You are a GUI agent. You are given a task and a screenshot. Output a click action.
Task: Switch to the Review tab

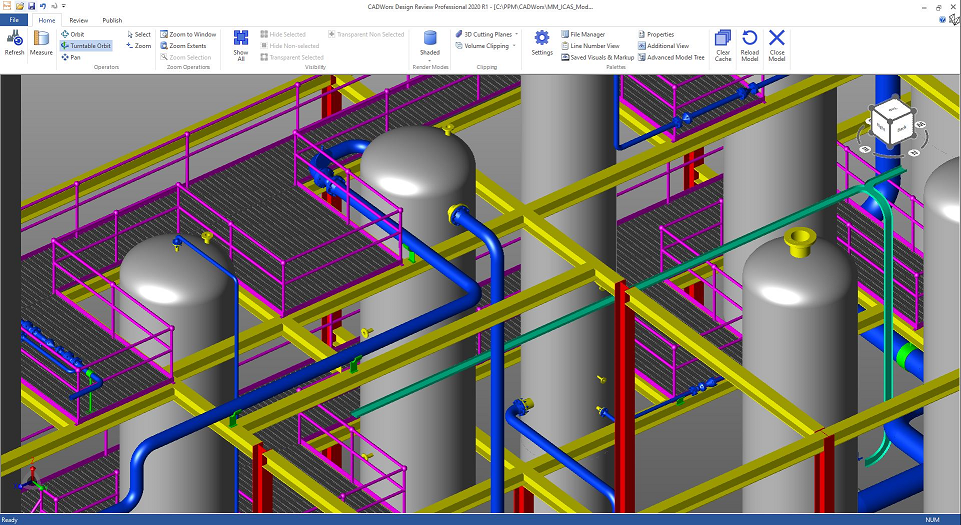coord(79,20)
